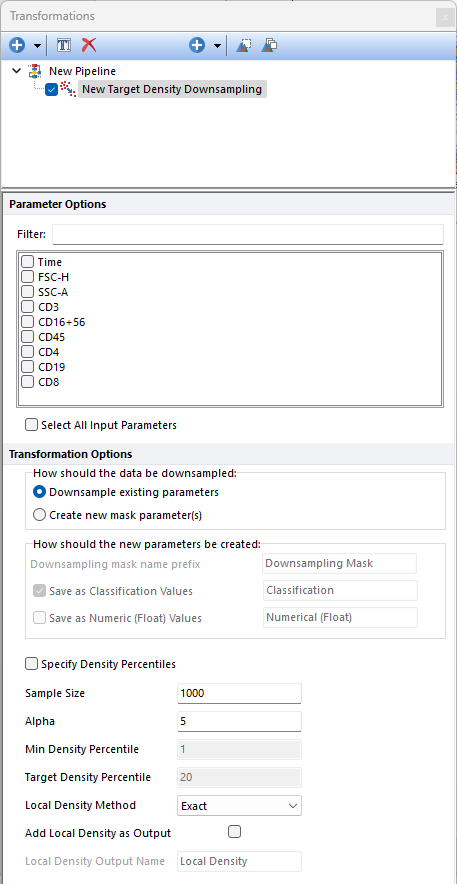This screenshot has height=884, width=457.
Task: Collapse the New Pipeline tree node
Action: (16, 71)
